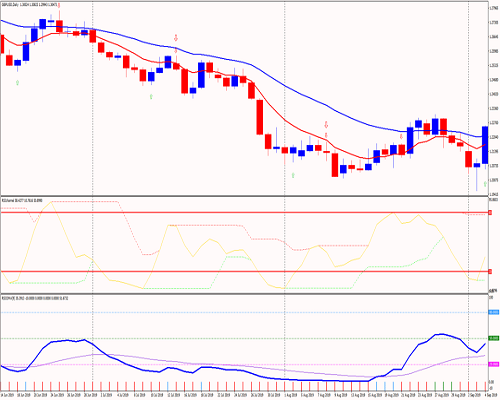500x400 pixels.
Task: Select the upper red horizontal level line
Action: pos(244,212)
